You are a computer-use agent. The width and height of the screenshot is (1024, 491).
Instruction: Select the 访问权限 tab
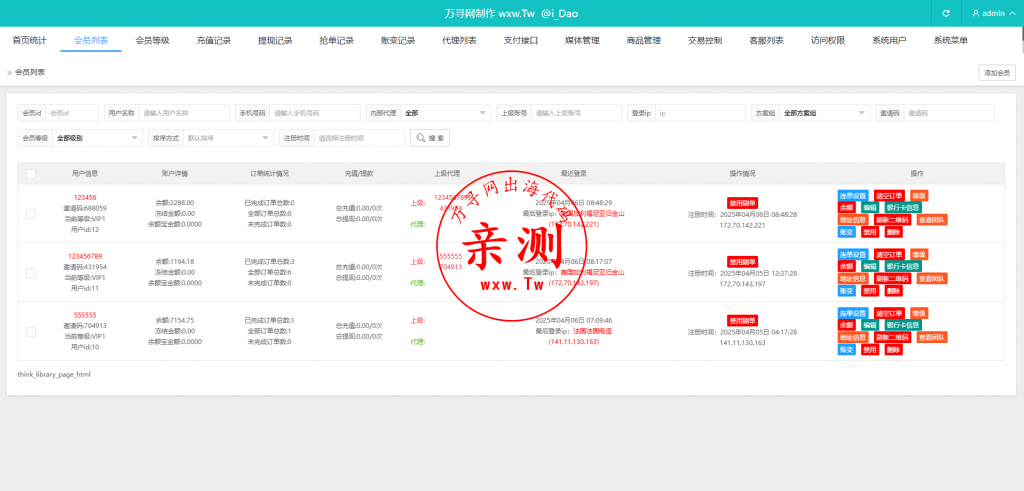pos(827,40)
